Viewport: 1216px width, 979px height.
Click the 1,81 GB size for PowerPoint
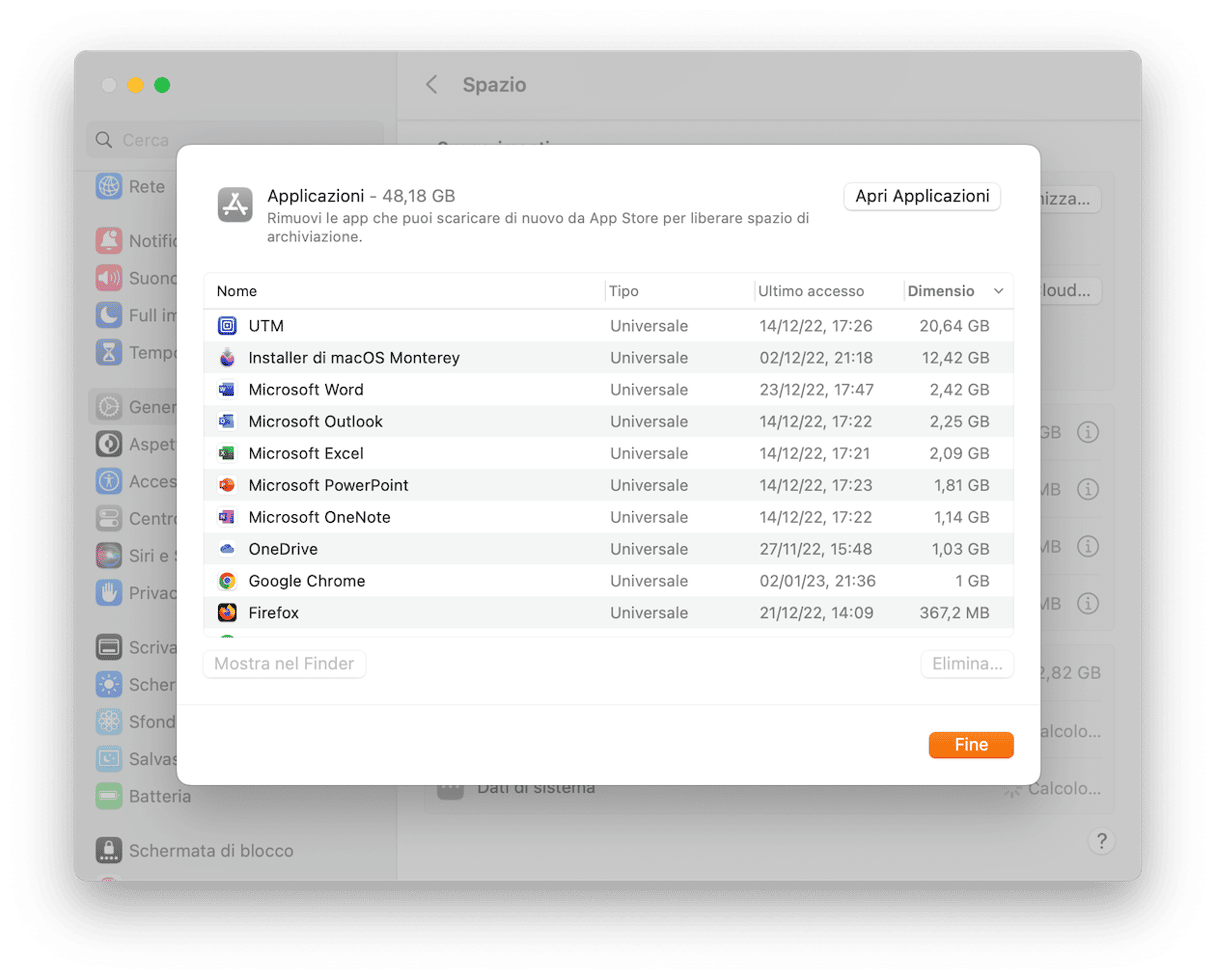tap(960, 486)
